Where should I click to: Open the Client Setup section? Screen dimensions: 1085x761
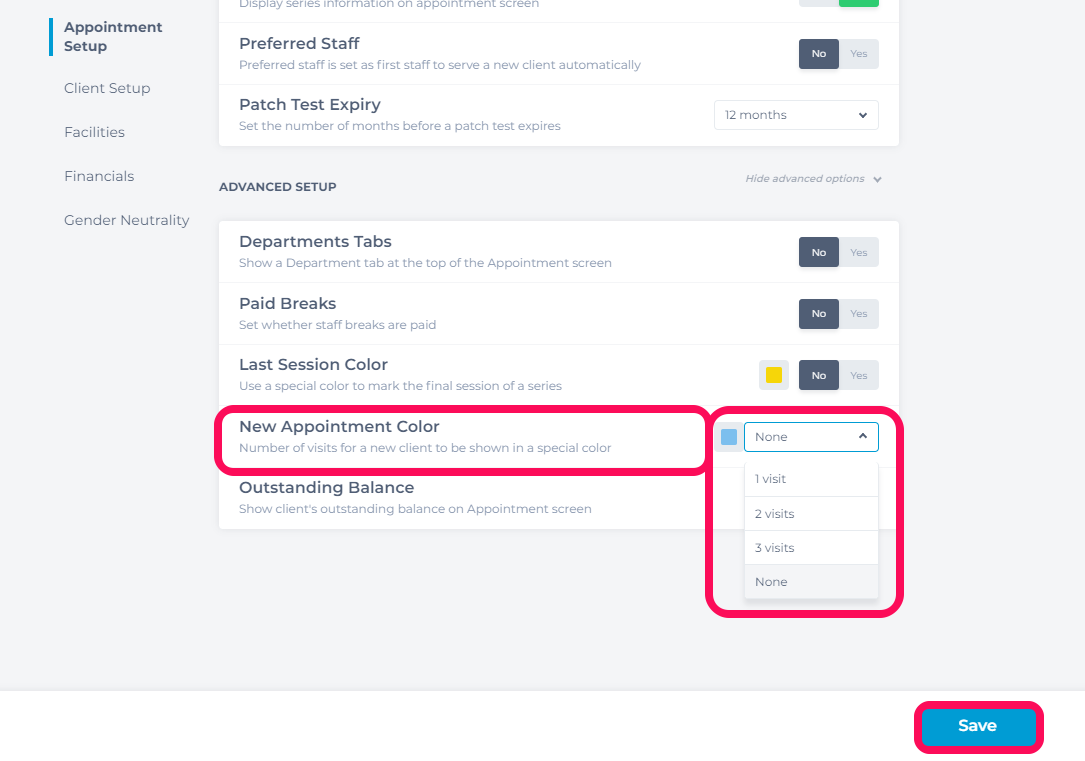[x=107, y=89]
